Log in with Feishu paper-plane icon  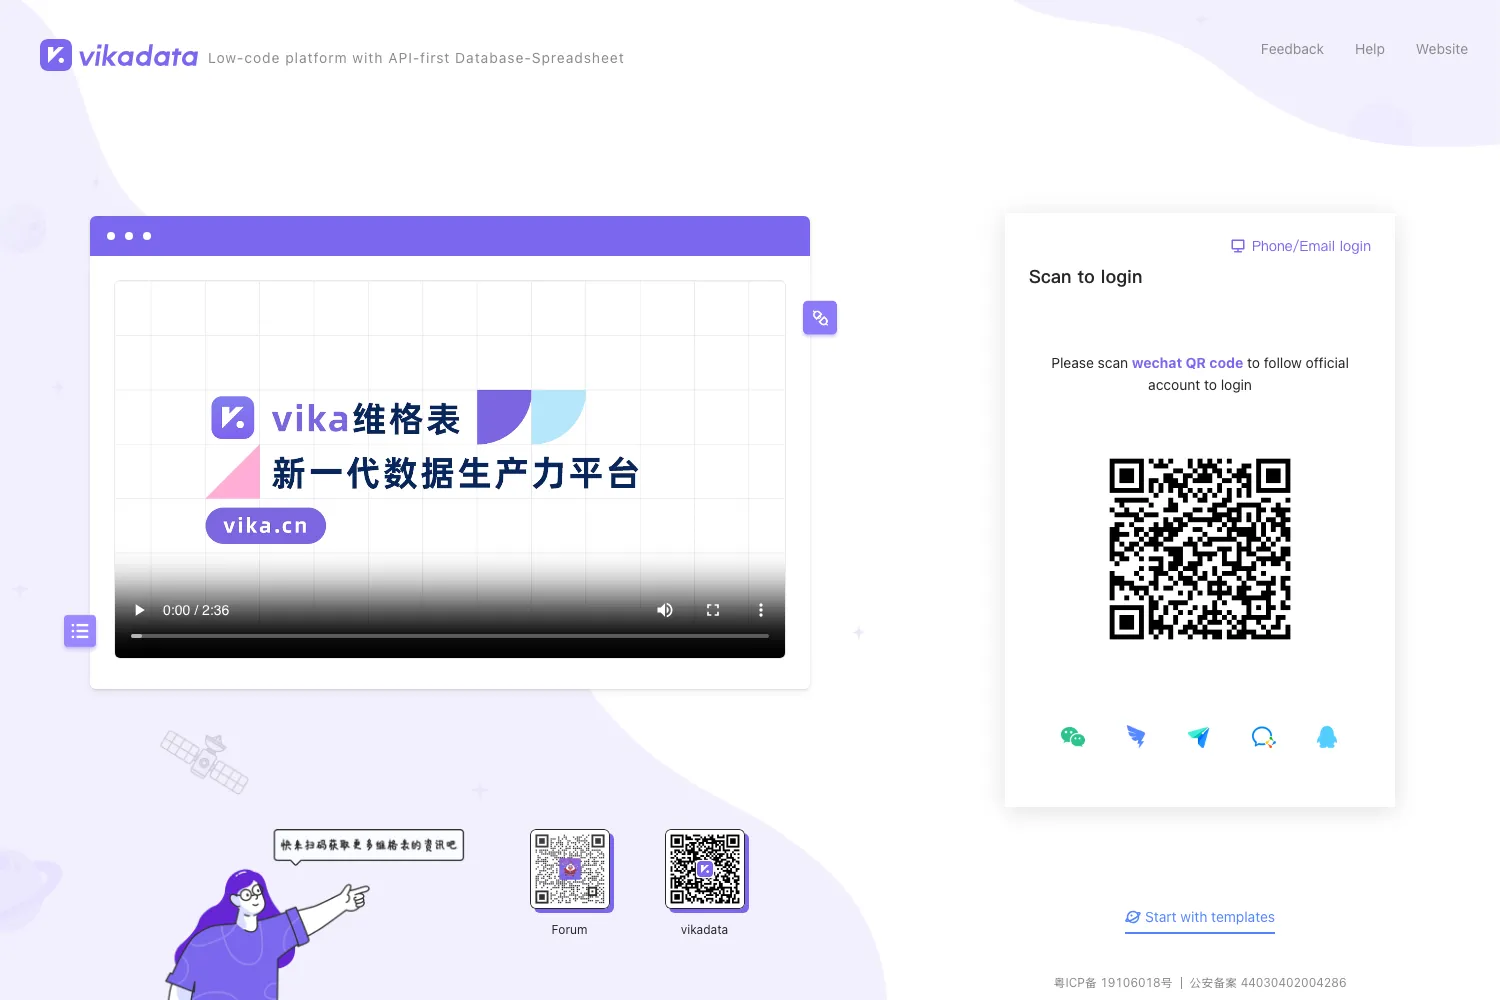click(1199, 737)
